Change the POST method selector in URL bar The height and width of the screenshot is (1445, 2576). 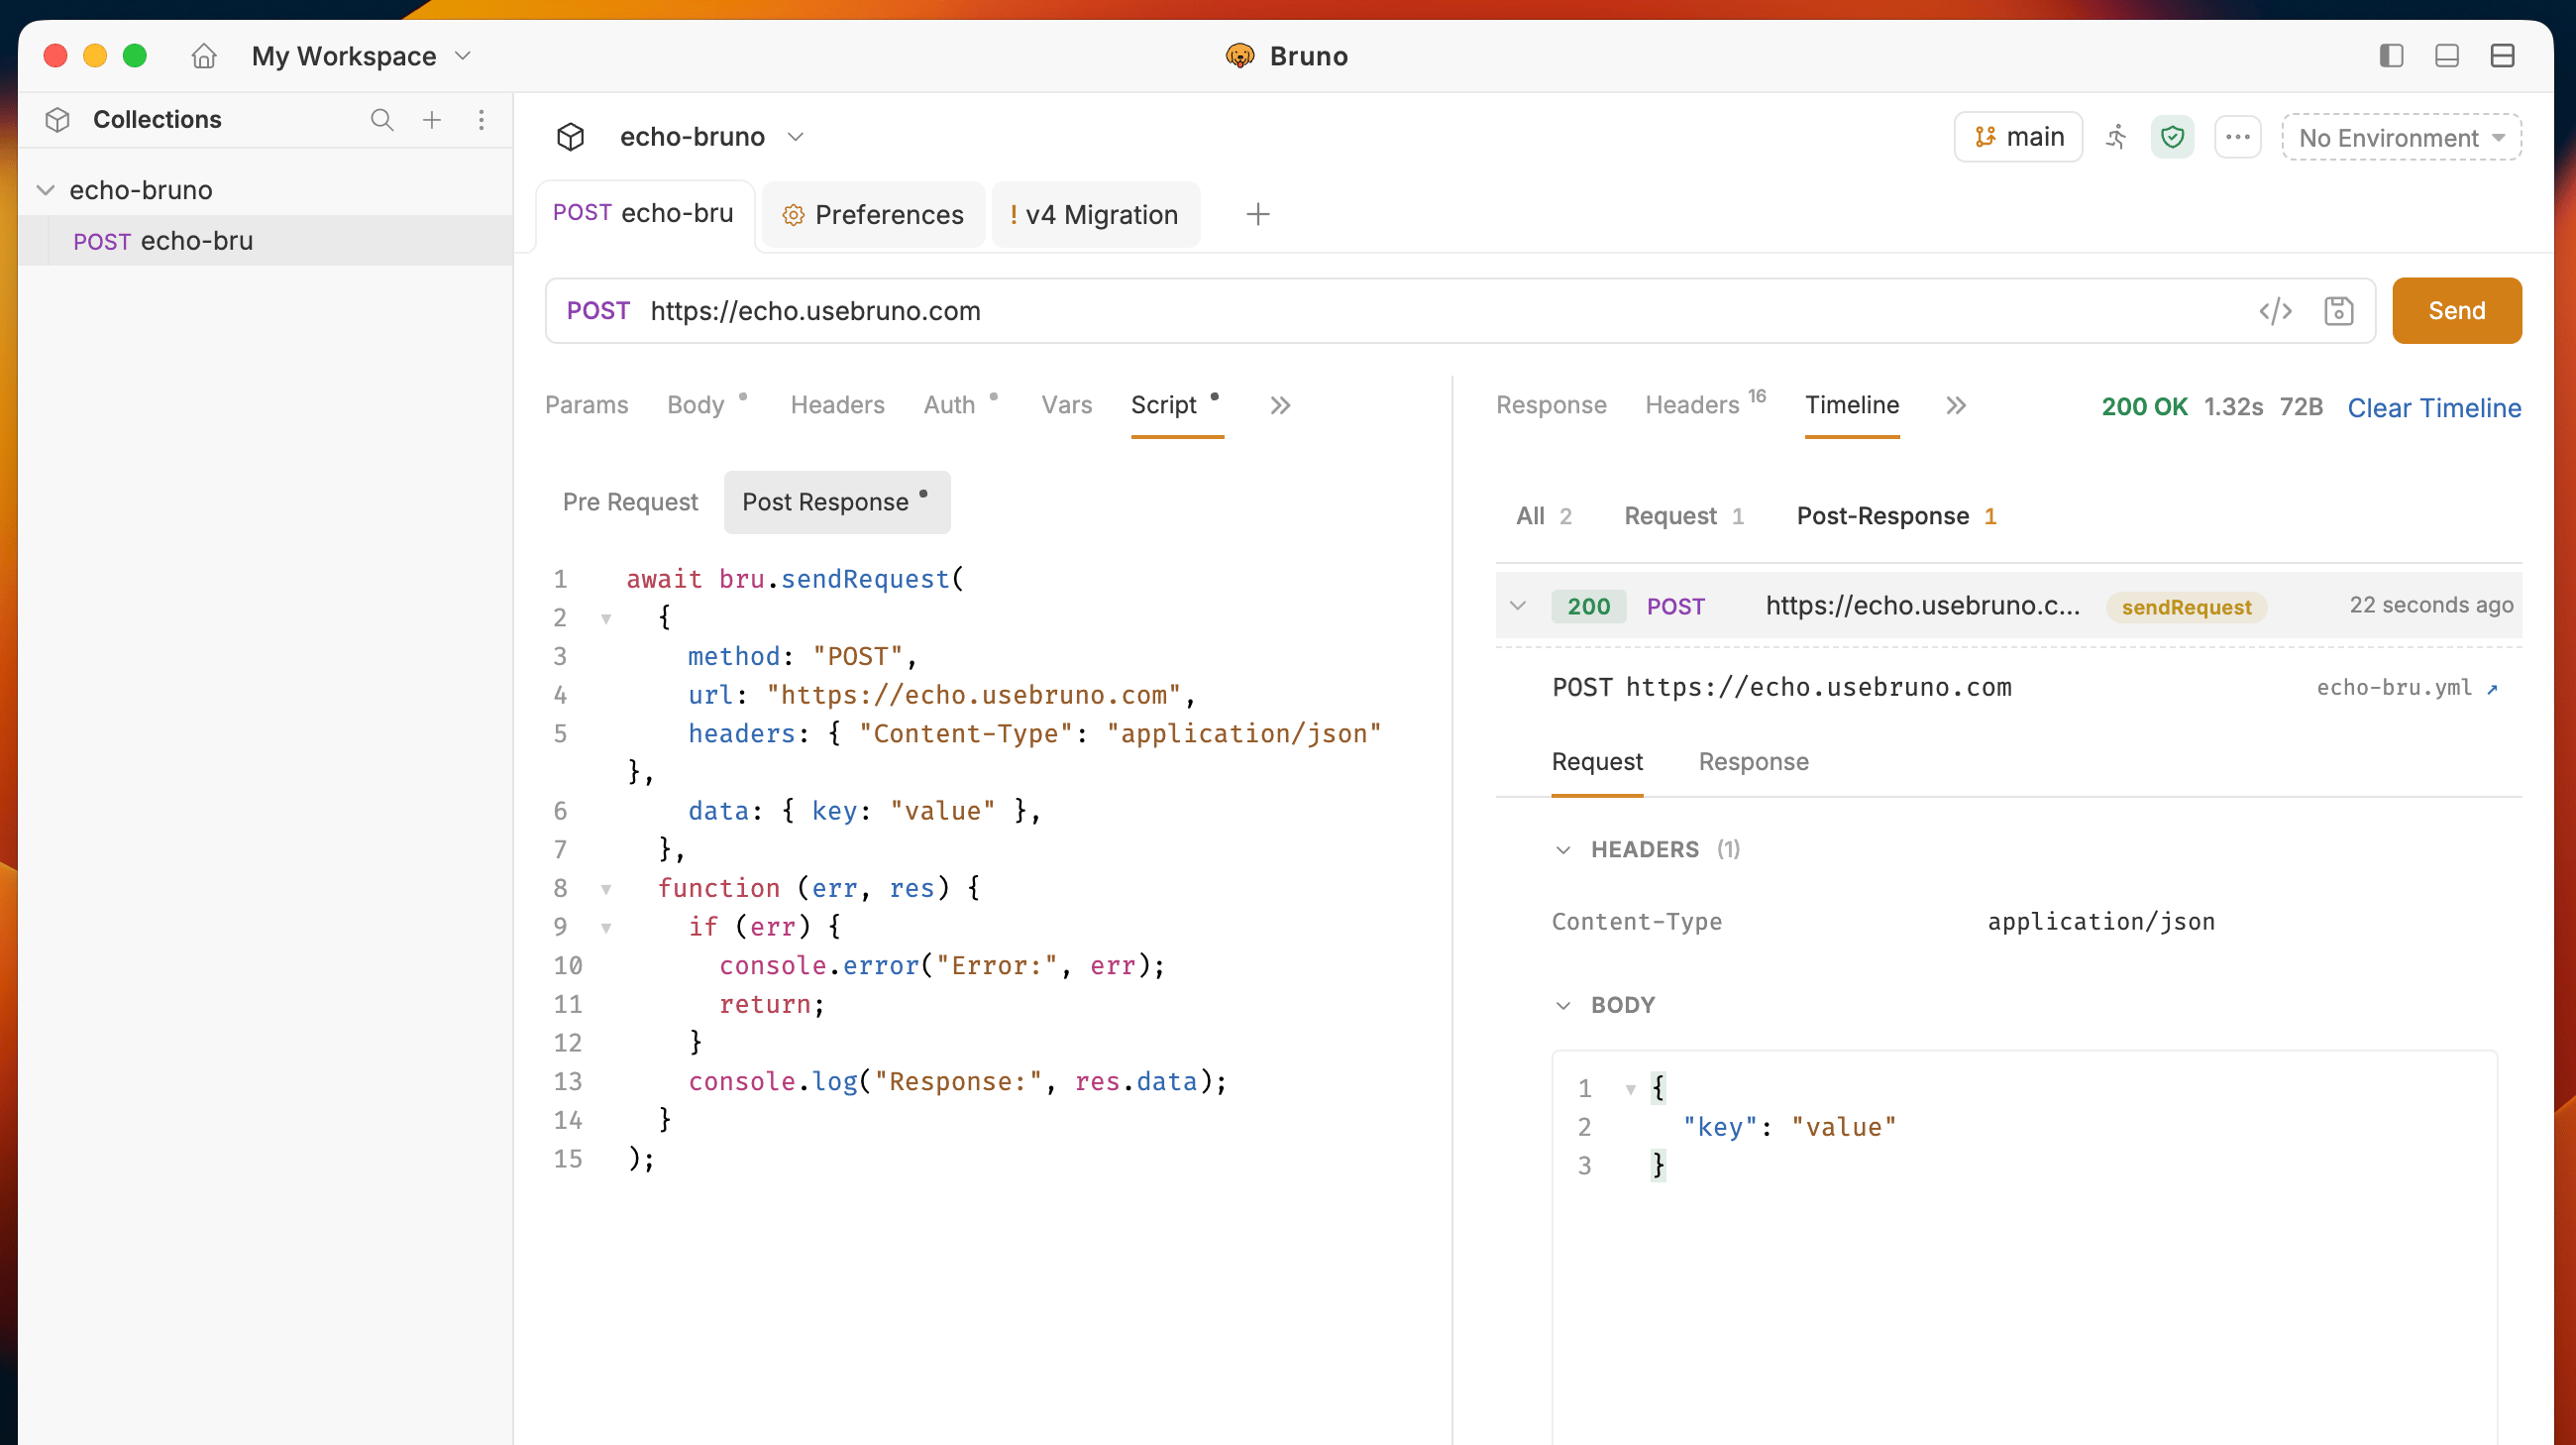click(598, 311)
